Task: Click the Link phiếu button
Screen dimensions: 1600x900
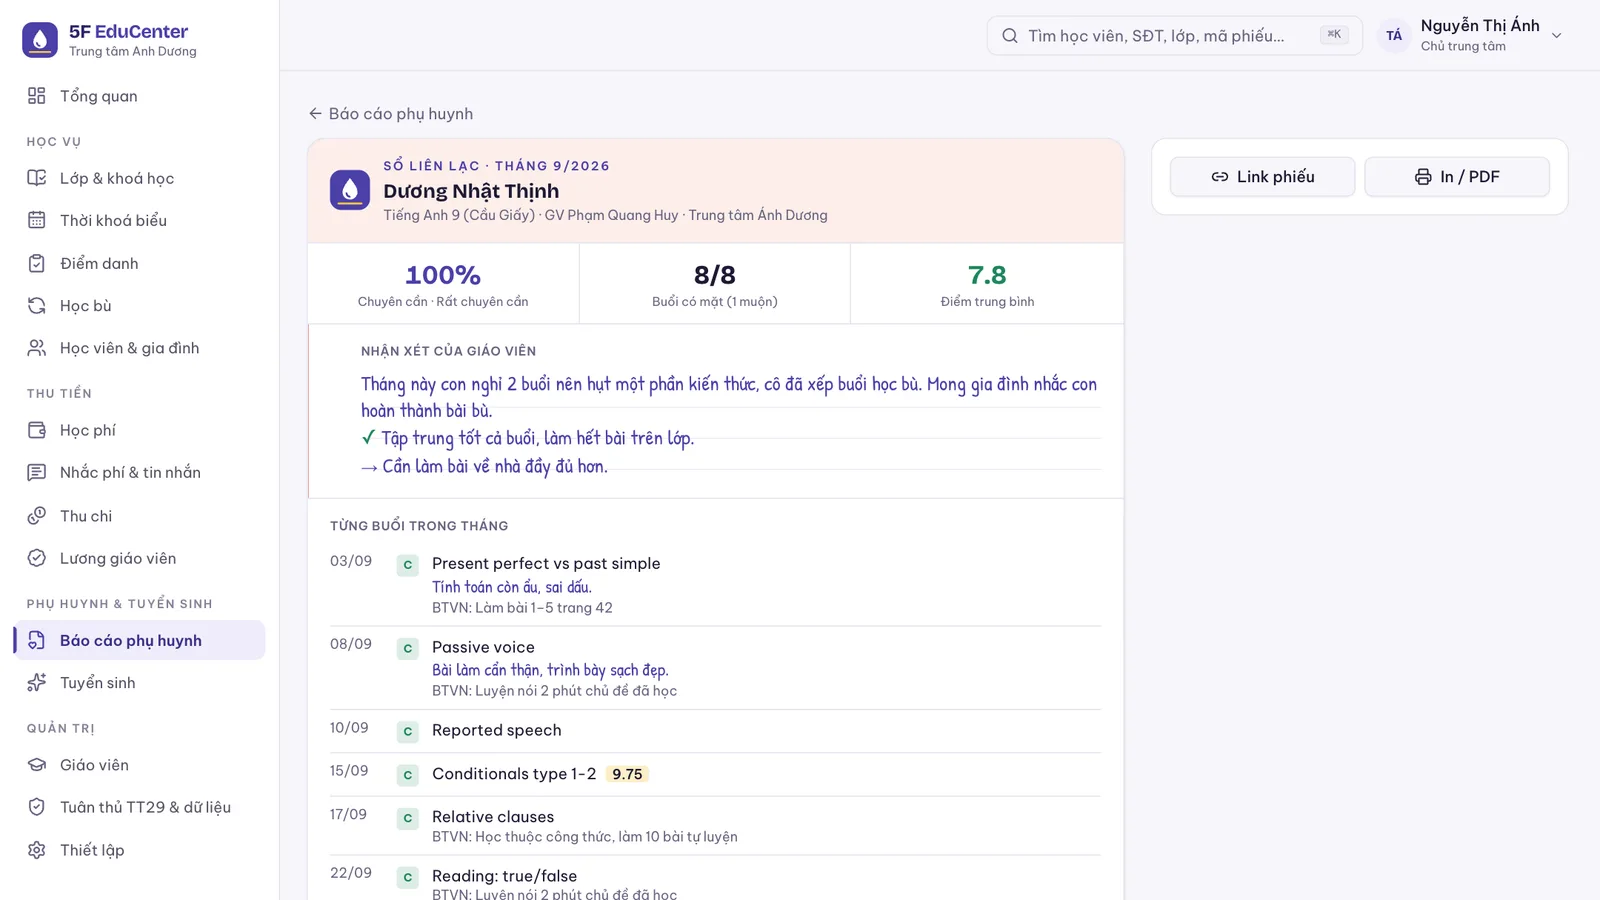Action: (x=1263, y=177)
